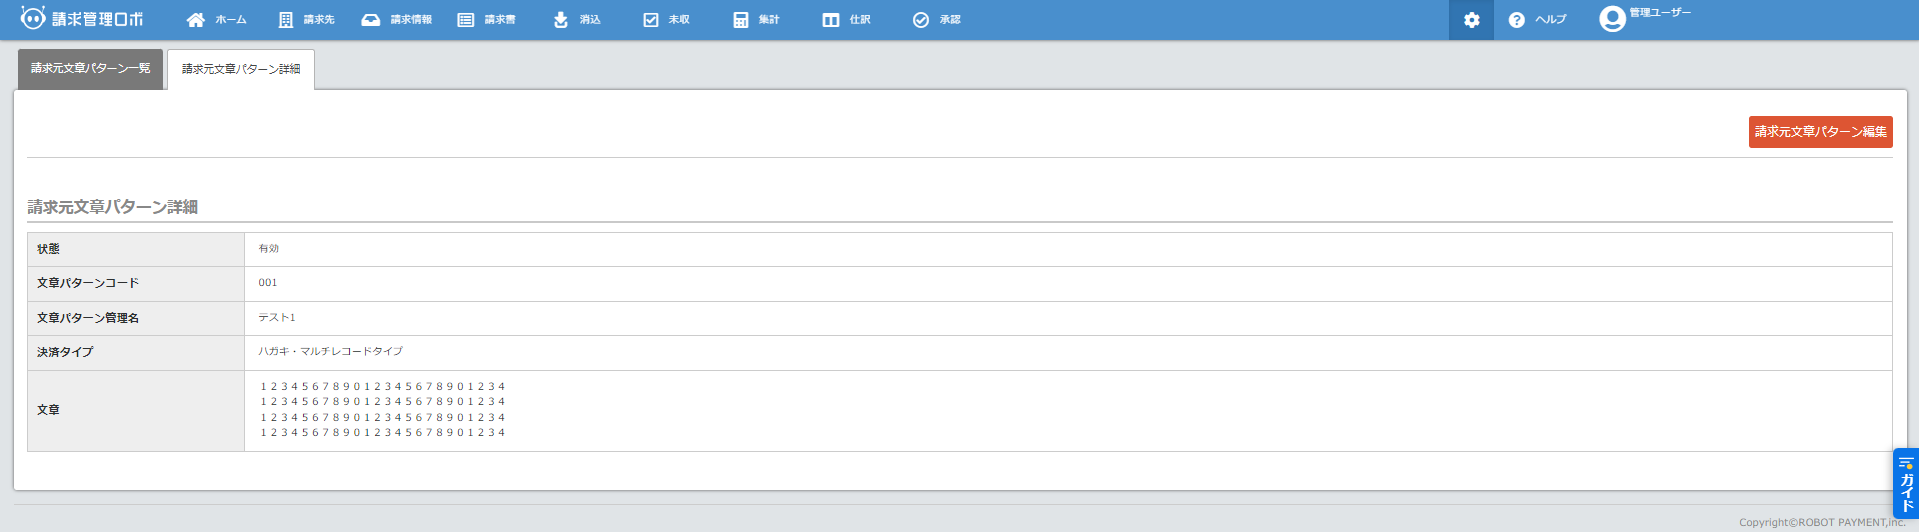Image resolution: width=1919 pixels, height=532 pixels.
Task: Switch to 請求元文章パターン一覧 tab
Action: point(90,69)
